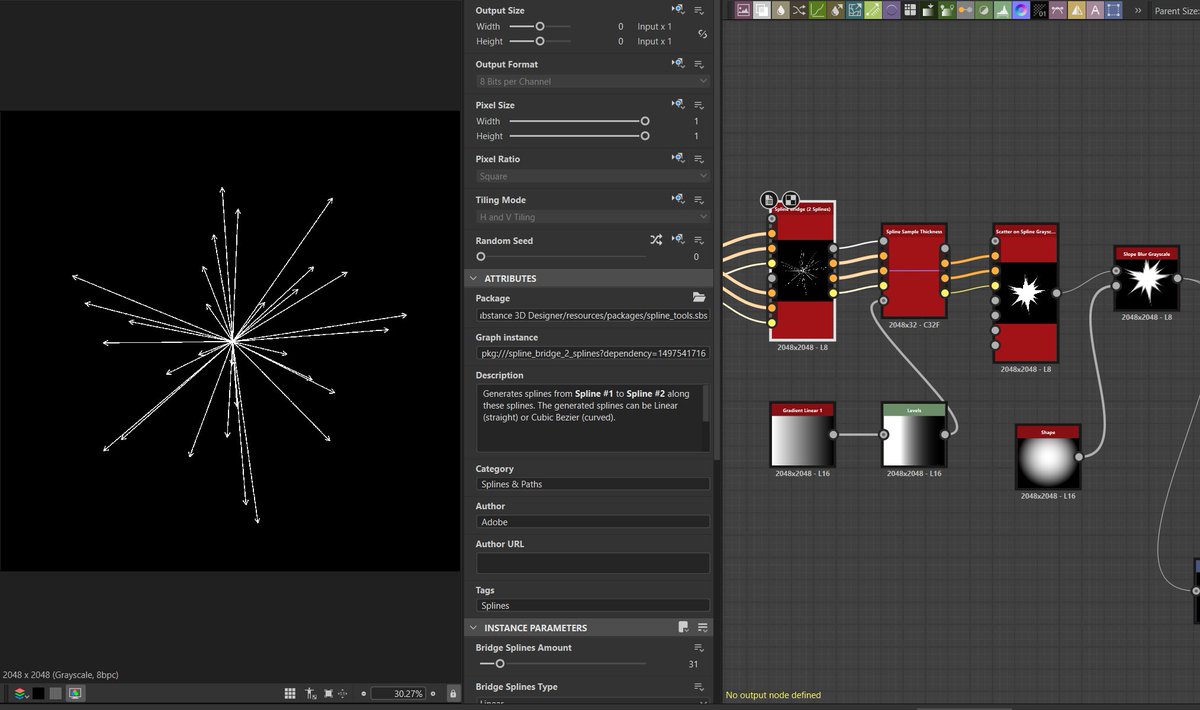Collapse the ATTRIBUTES section
This screenshot has width=1200, height=710.
pos(472,278)
